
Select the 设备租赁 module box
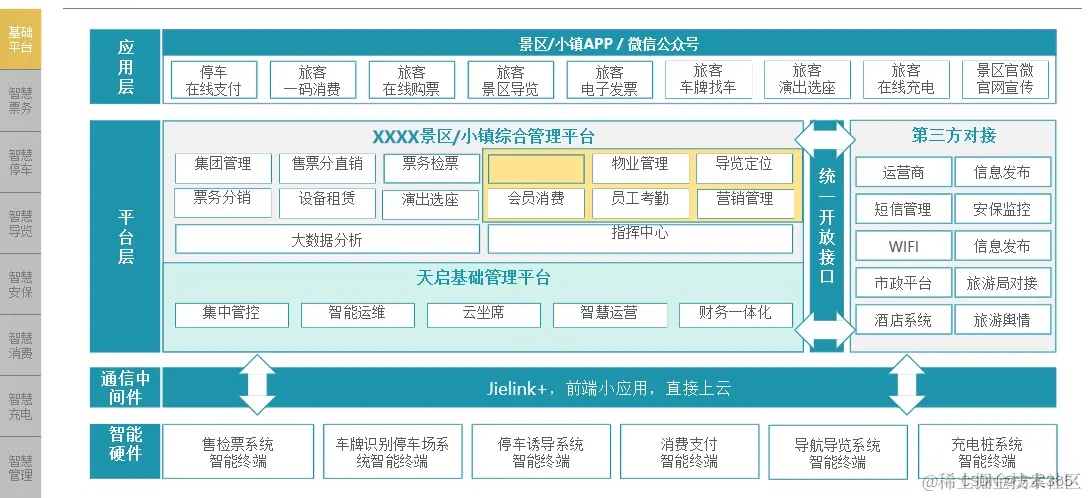(x=328, y=203)
